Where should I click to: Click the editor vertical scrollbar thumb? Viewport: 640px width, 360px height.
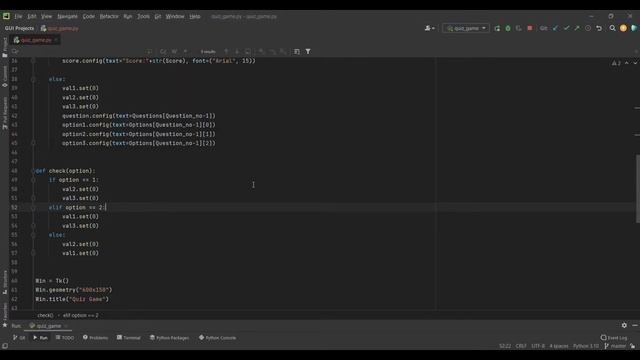tap(638, 189)
